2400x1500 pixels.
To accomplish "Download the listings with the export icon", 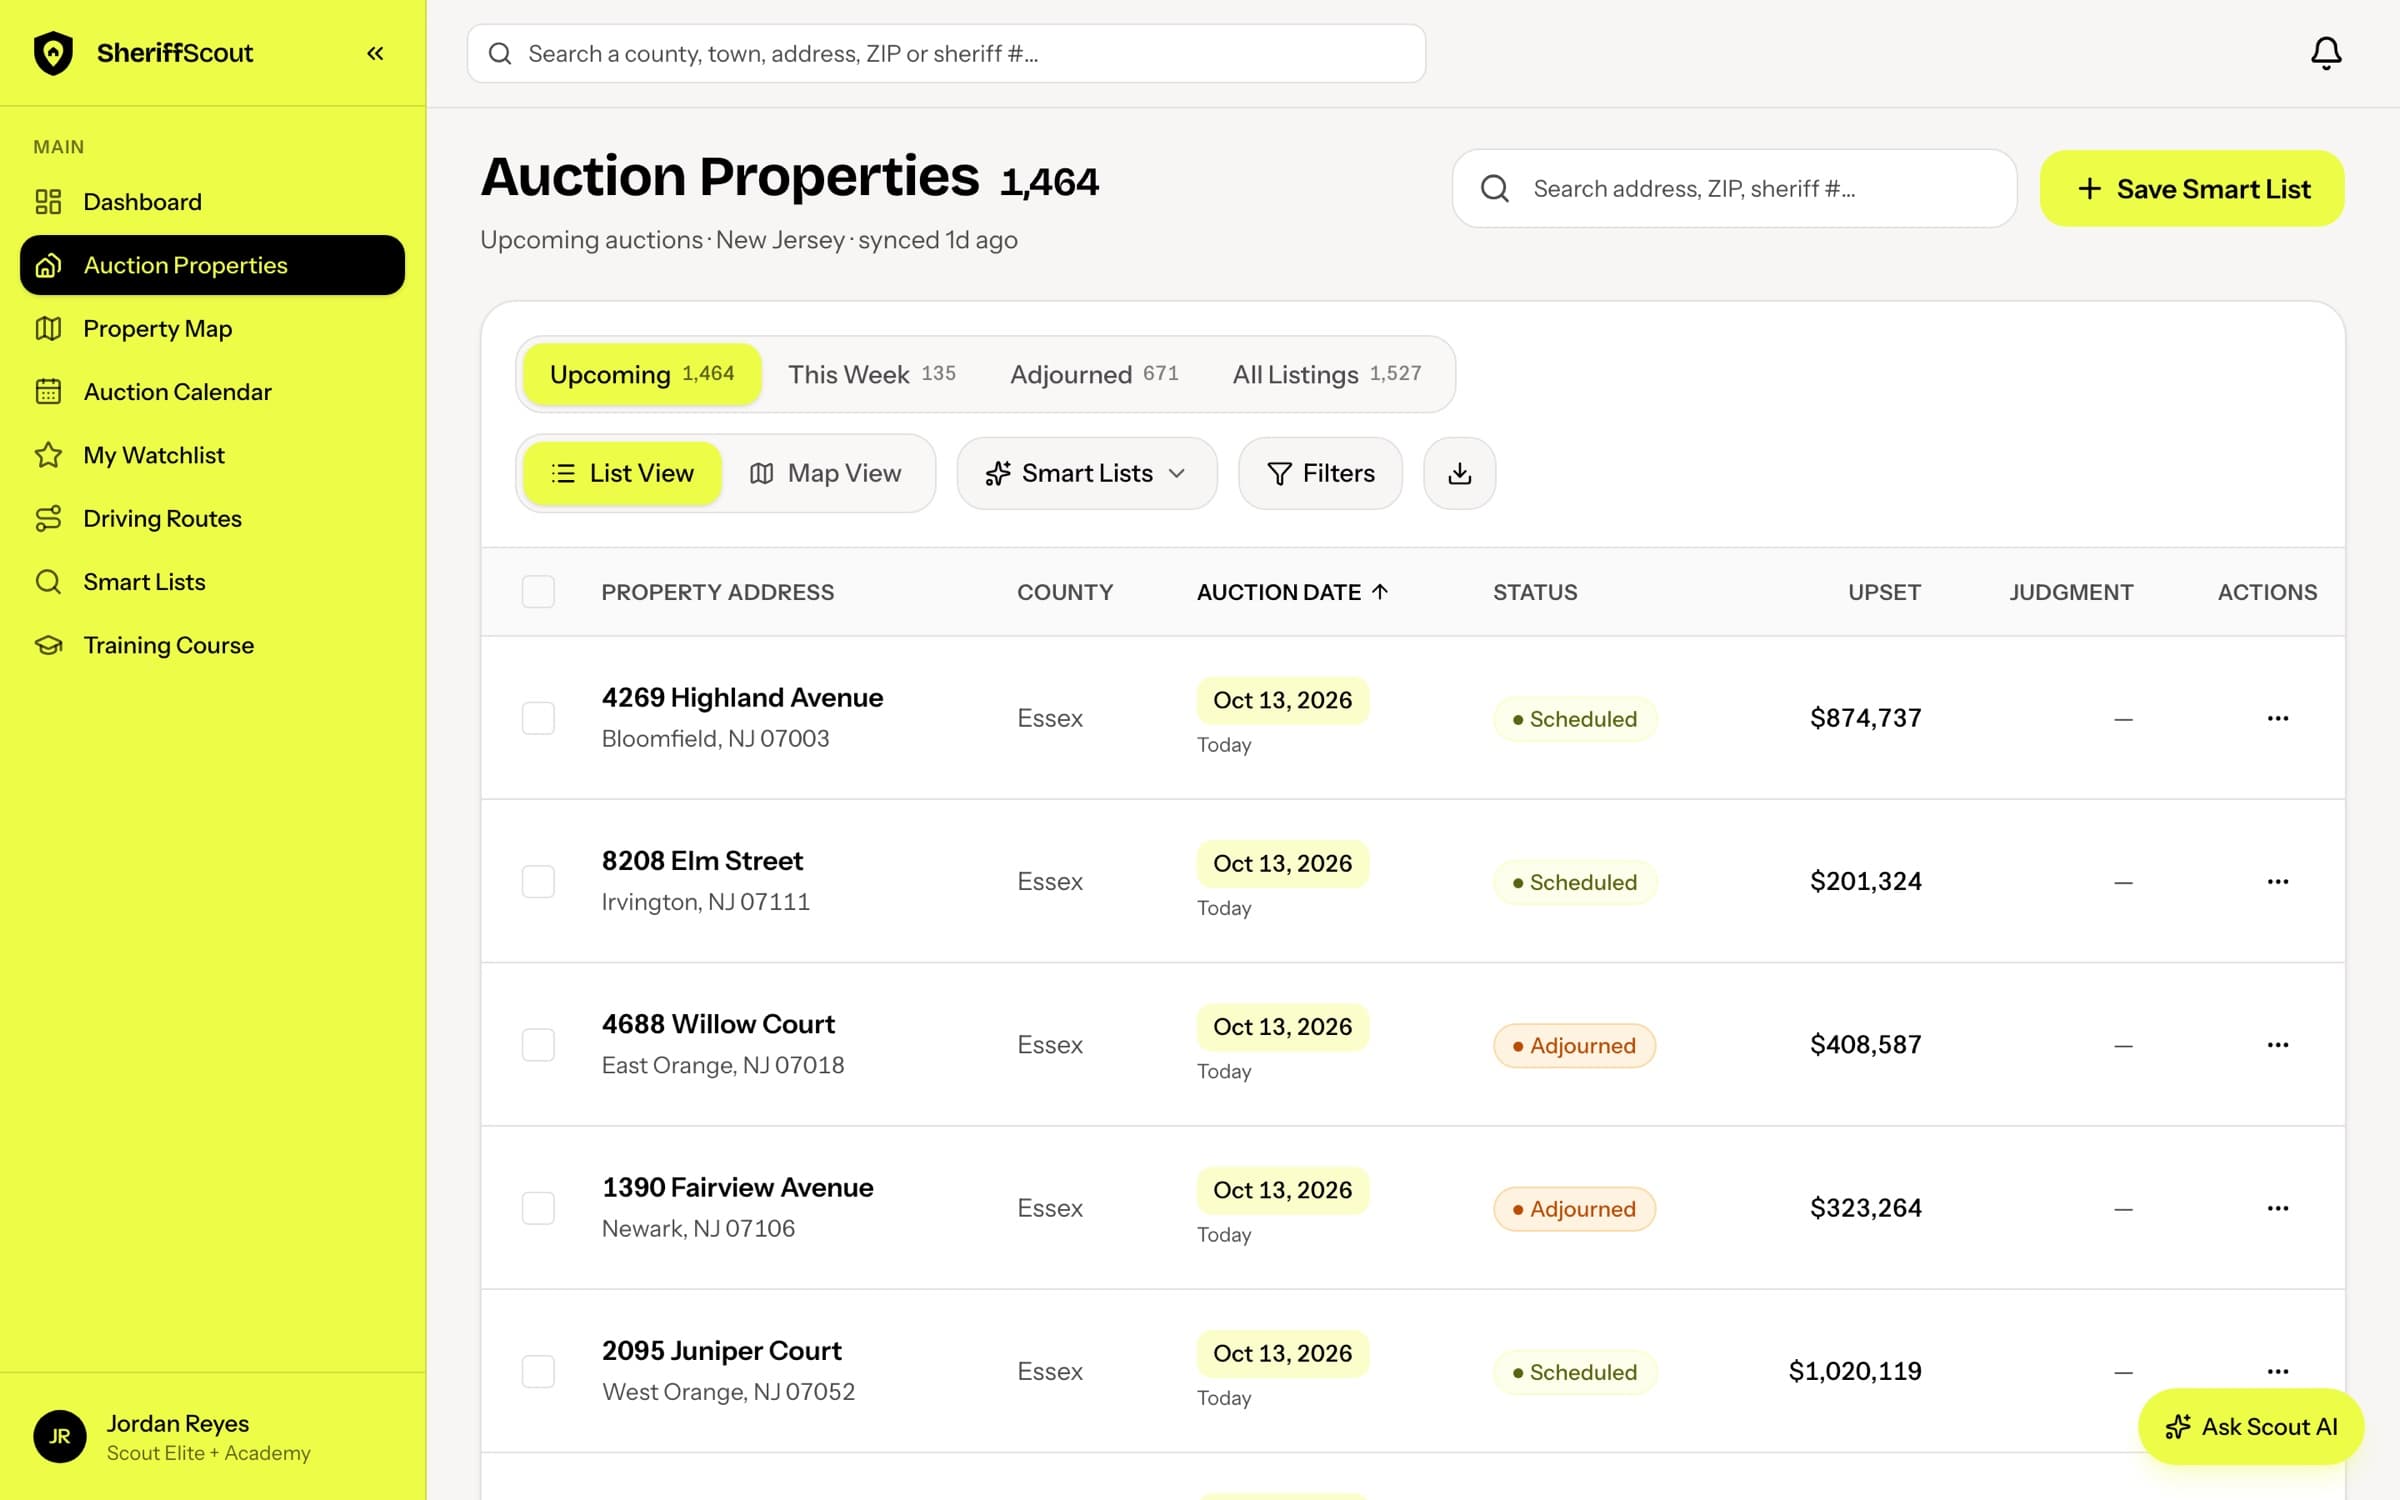I will click(x=1459, y=473).
